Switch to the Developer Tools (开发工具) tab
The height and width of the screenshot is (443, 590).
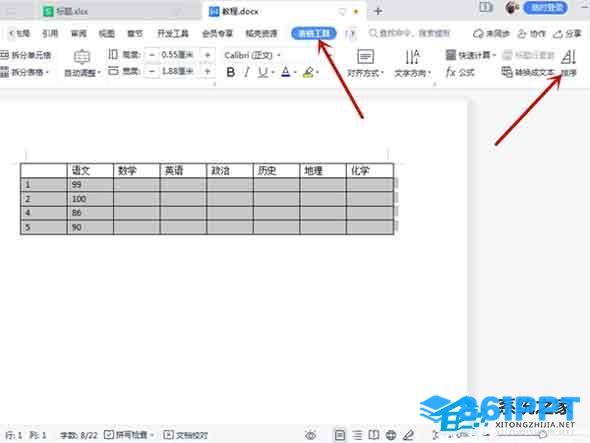tap(173, 33)
